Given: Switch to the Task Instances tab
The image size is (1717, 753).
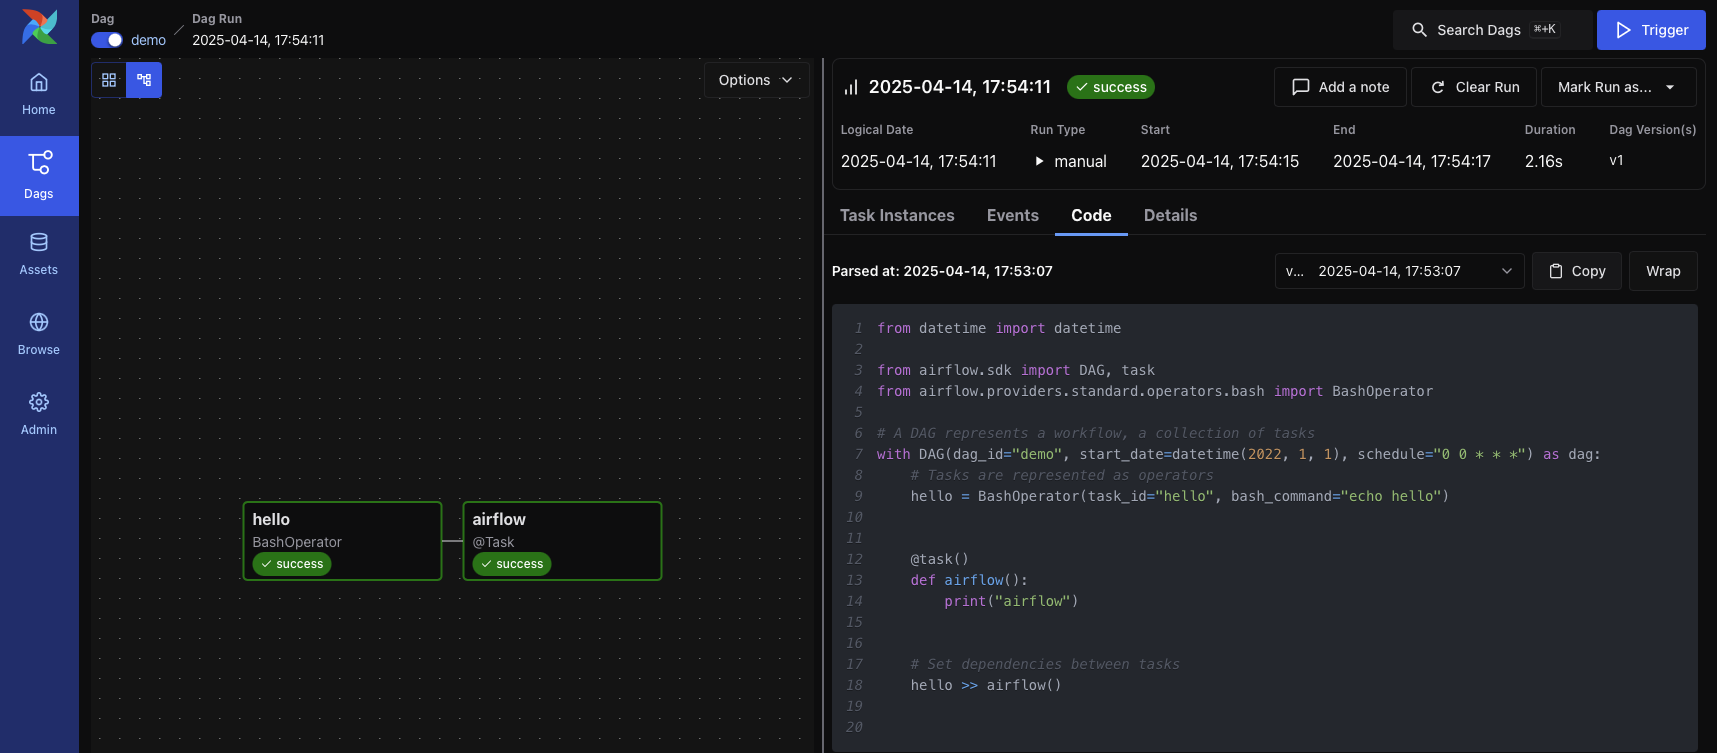Looking at the screenshot, I should 897,215.
